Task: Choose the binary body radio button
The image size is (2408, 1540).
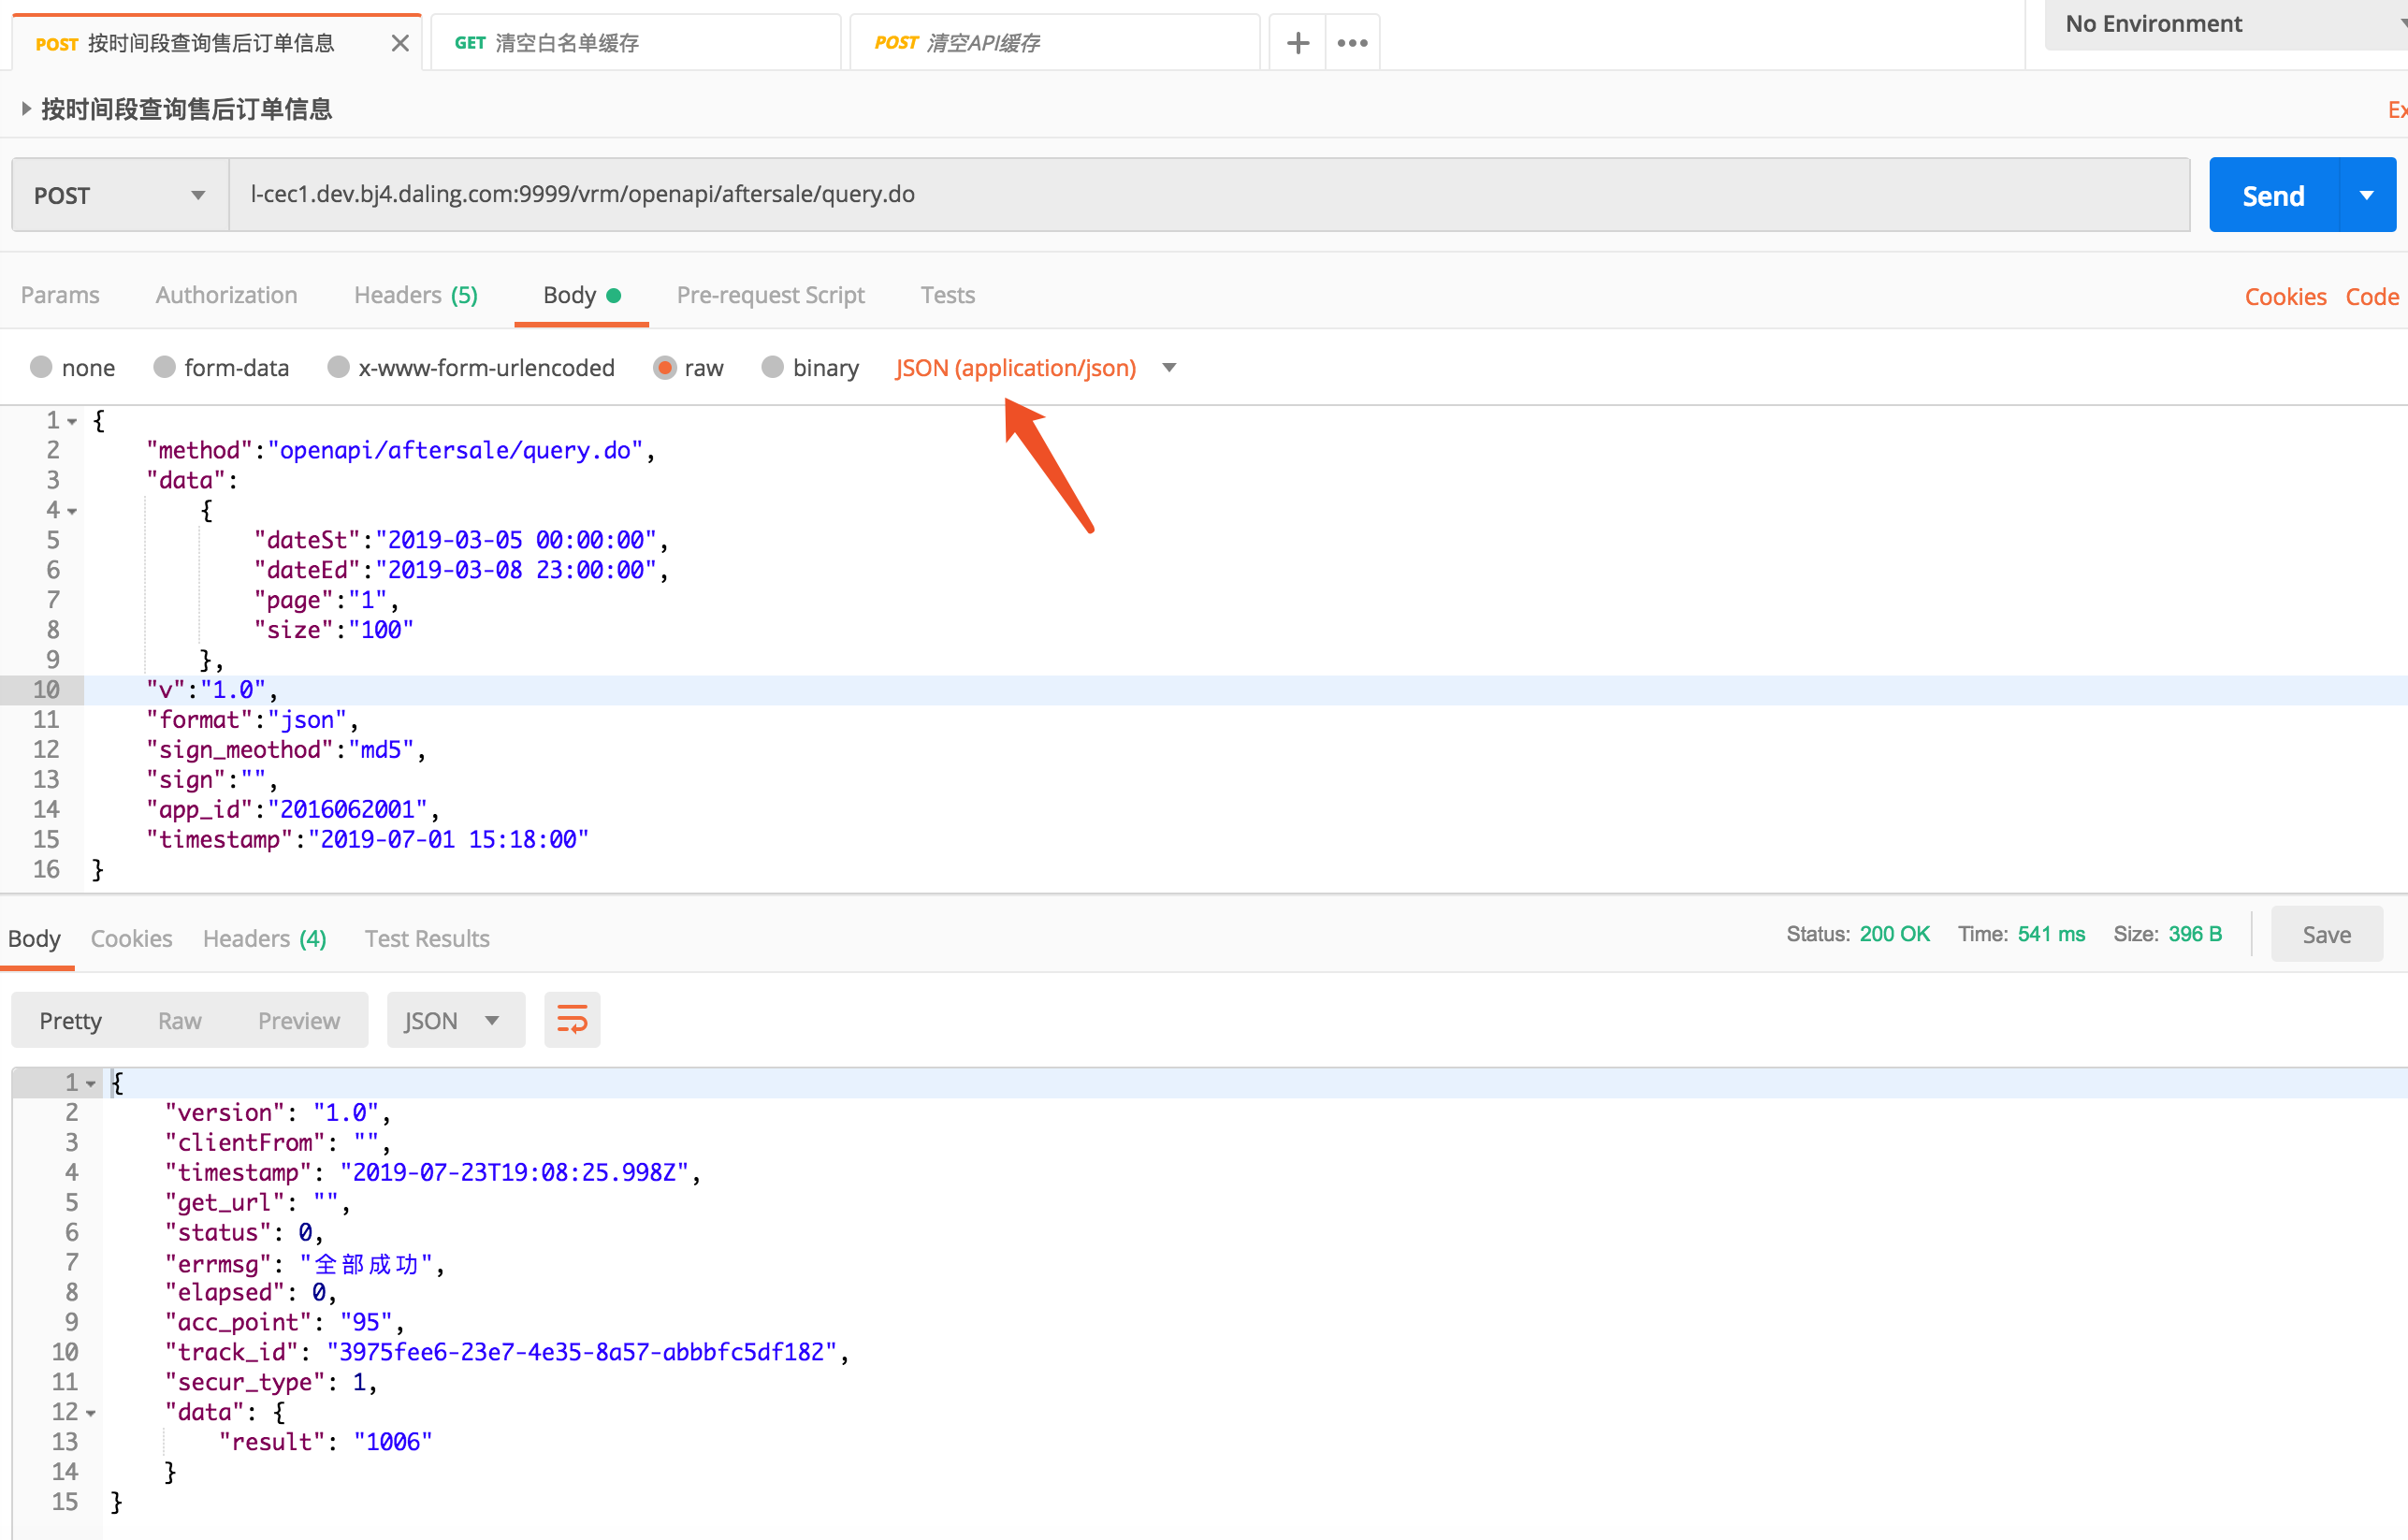Action: [x=772, y=367]
